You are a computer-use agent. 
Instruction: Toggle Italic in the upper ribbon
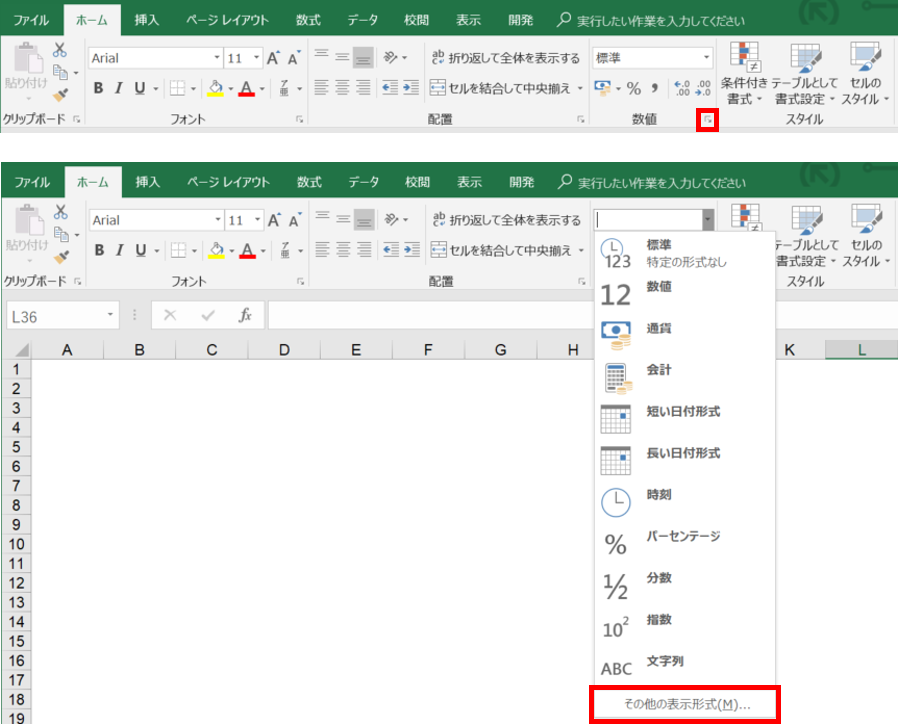[119, 88]
